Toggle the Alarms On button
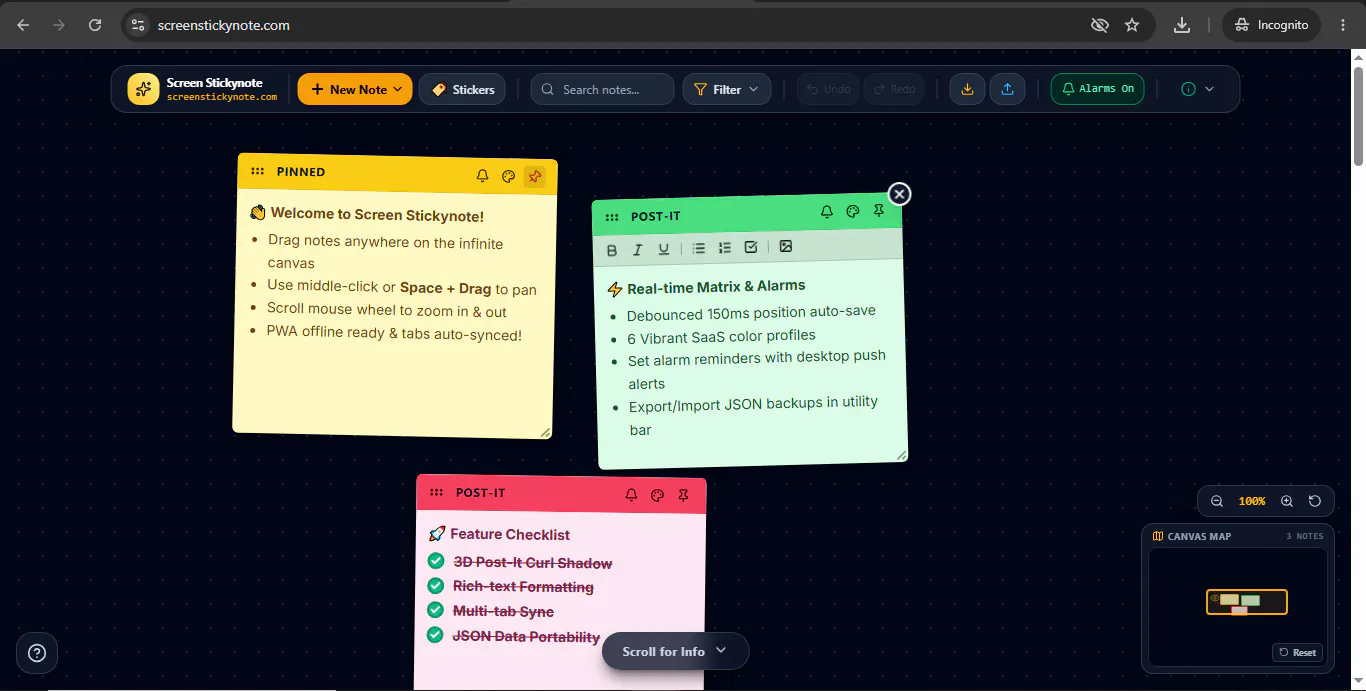1366x691 pixels. (1097, 89)
